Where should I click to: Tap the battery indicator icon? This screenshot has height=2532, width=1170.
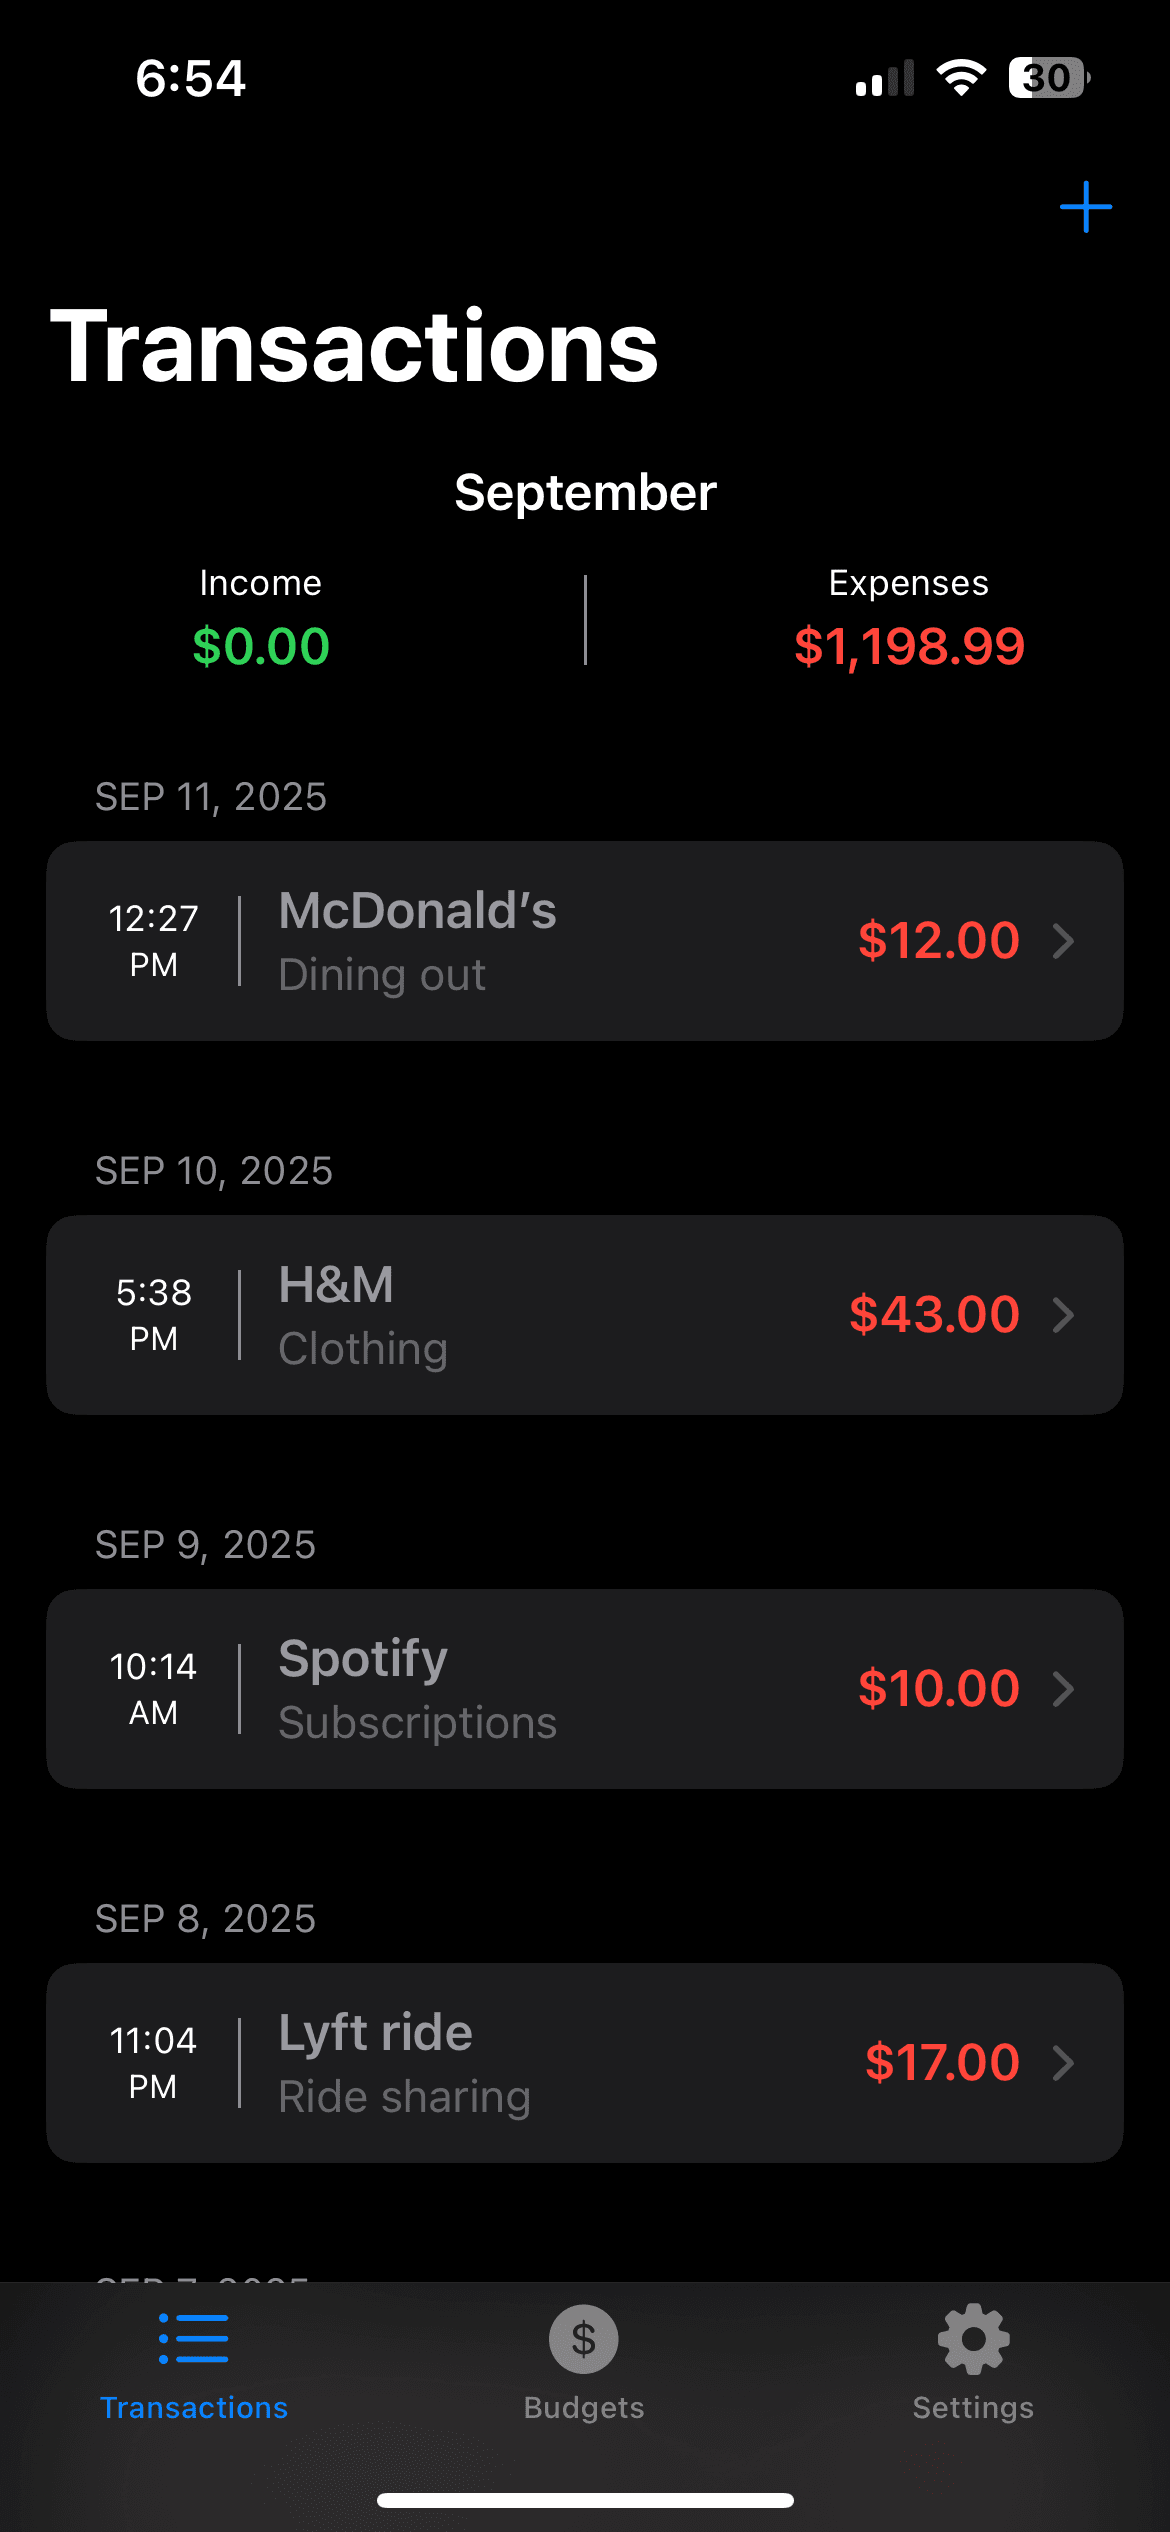(1048, 78)
